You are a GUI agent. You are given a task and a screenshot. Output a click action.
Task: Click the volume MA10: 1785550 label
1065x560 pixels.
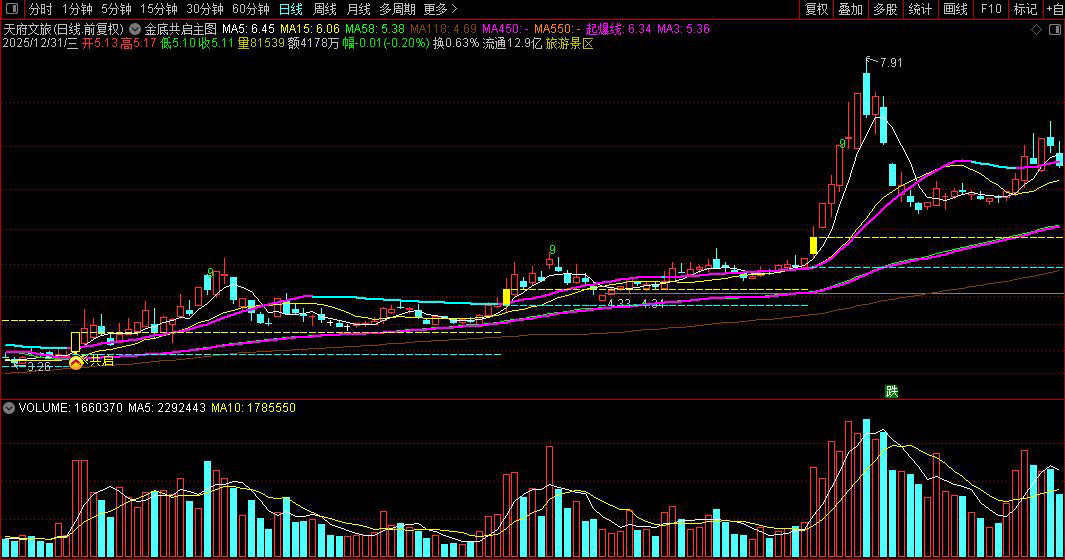253,408
